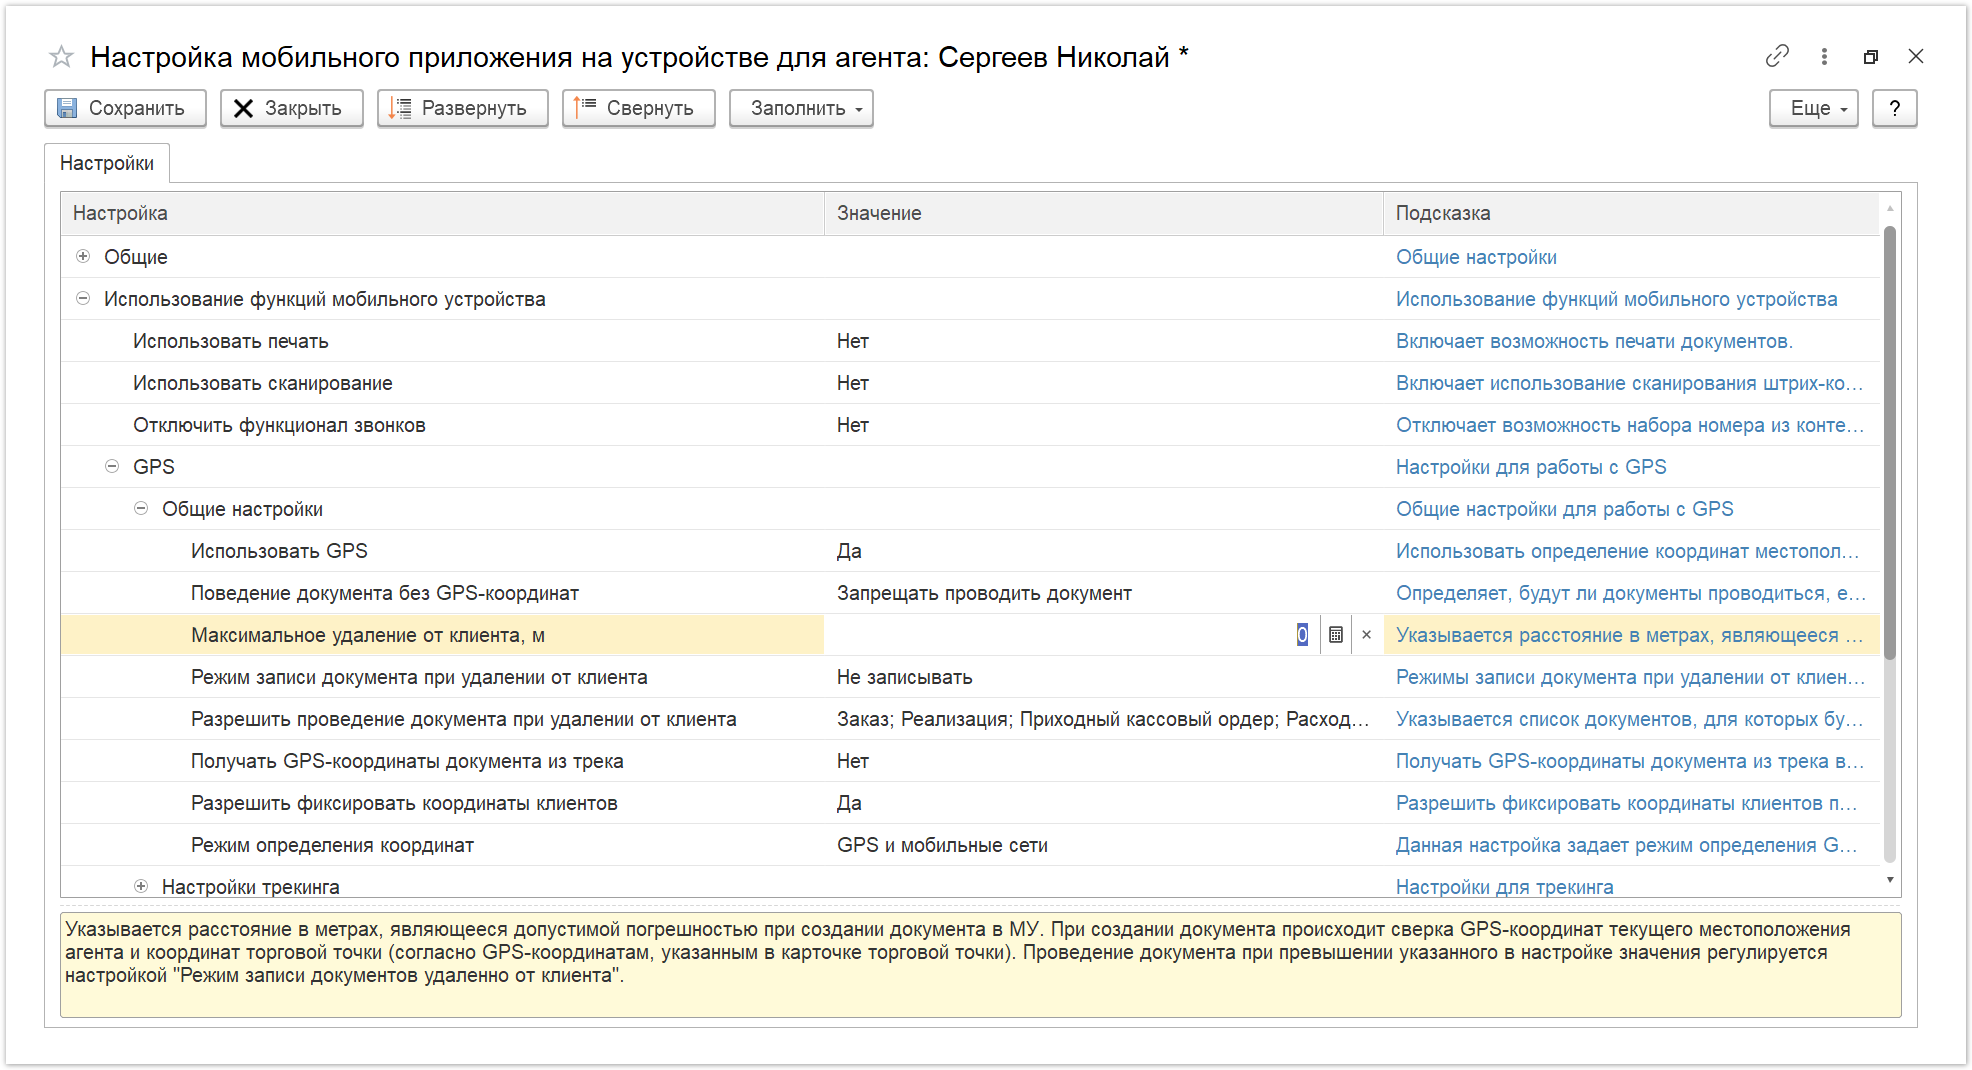Click the Да value for Использовать GPS
Viewport: 1972px width, 1070px height.
click(849, 551)
